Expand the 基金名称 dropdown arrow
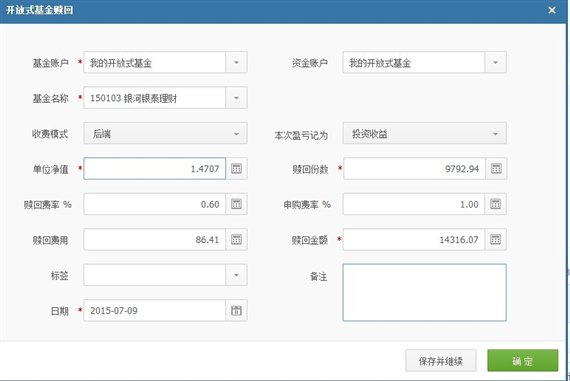570x381 pixels. click(x=236, y=98)
